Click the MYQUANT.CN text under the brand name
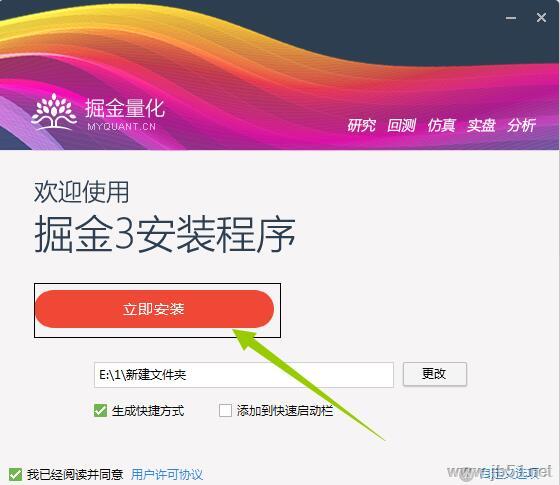The height and width of the screenshot is (485, 560). tap(121, 127)
